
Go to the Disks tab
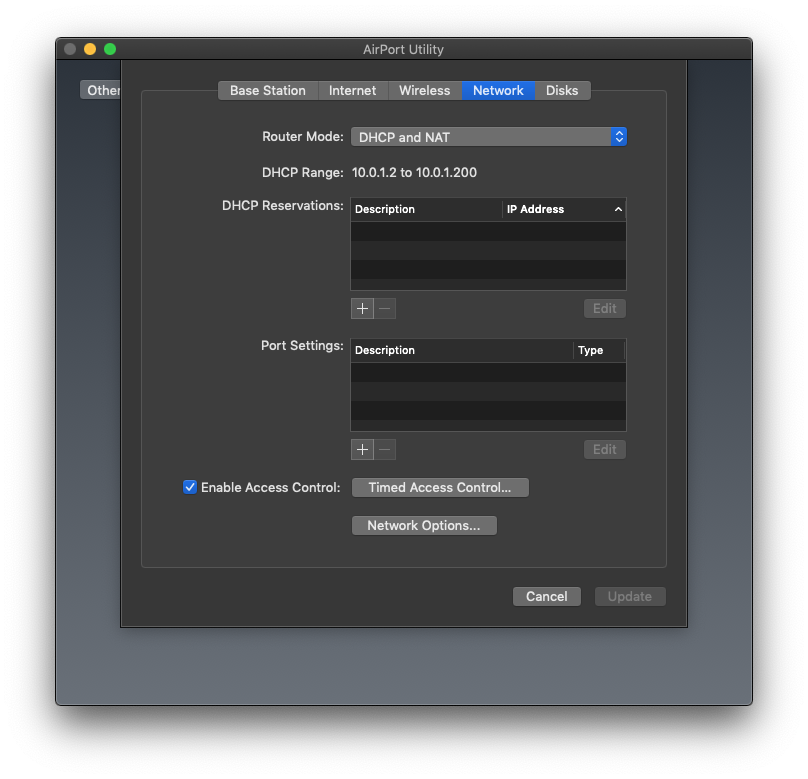(x=562, y=91)
